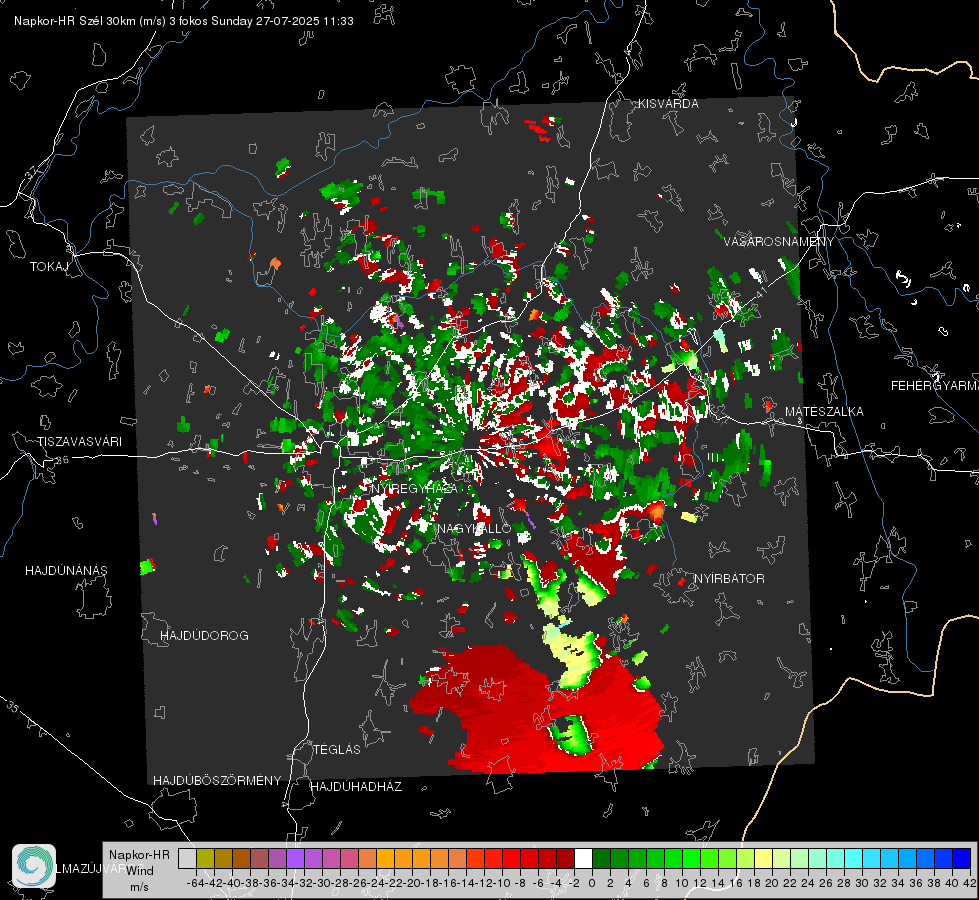Click the HAJDÚNÁNÁS label

tap(66, 571)
